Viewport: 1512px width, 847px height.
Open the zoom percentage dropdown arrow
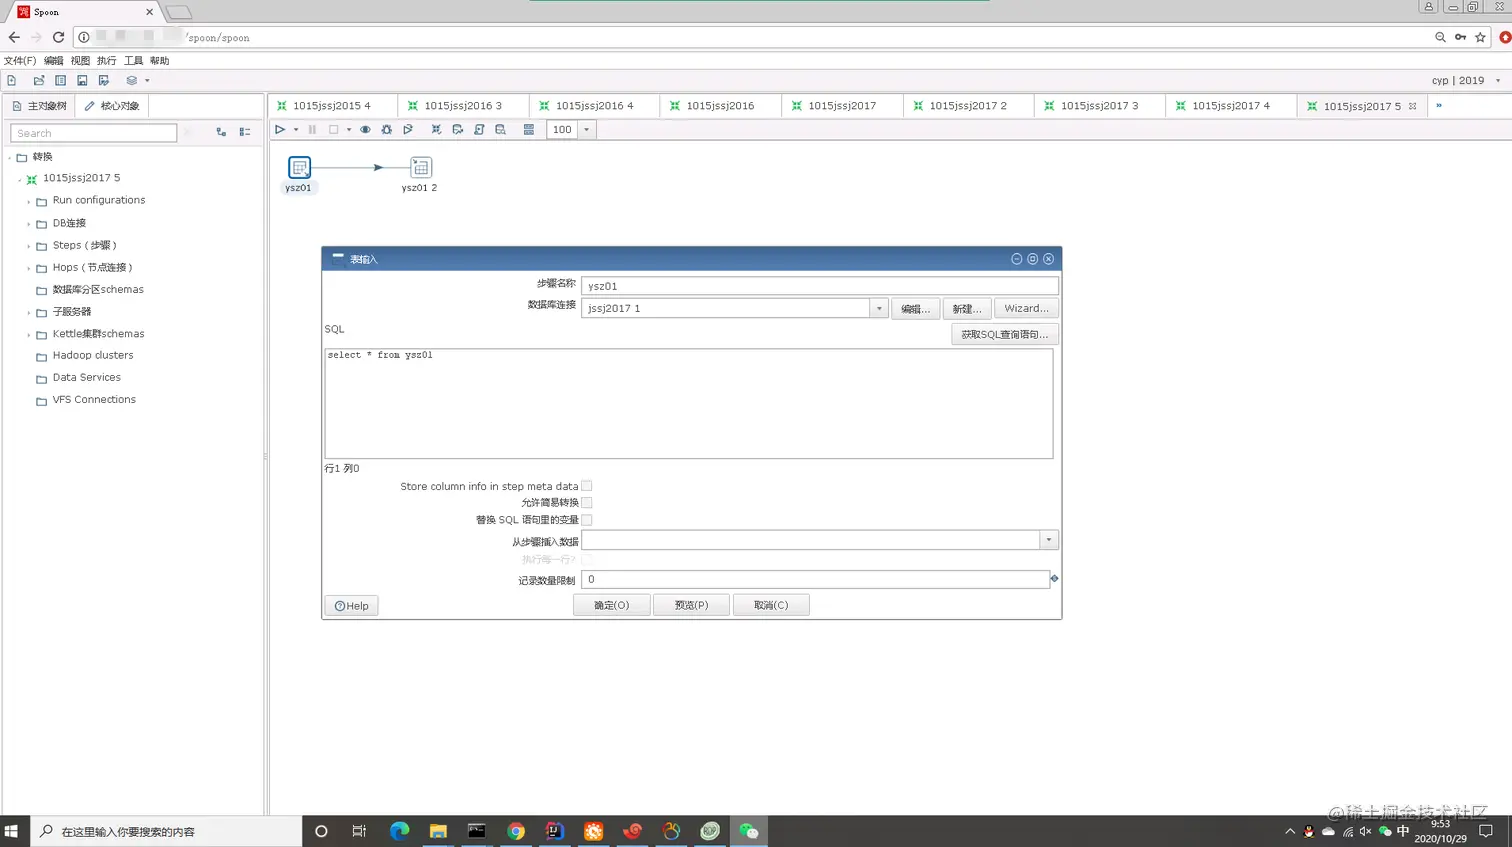(587, 129)
